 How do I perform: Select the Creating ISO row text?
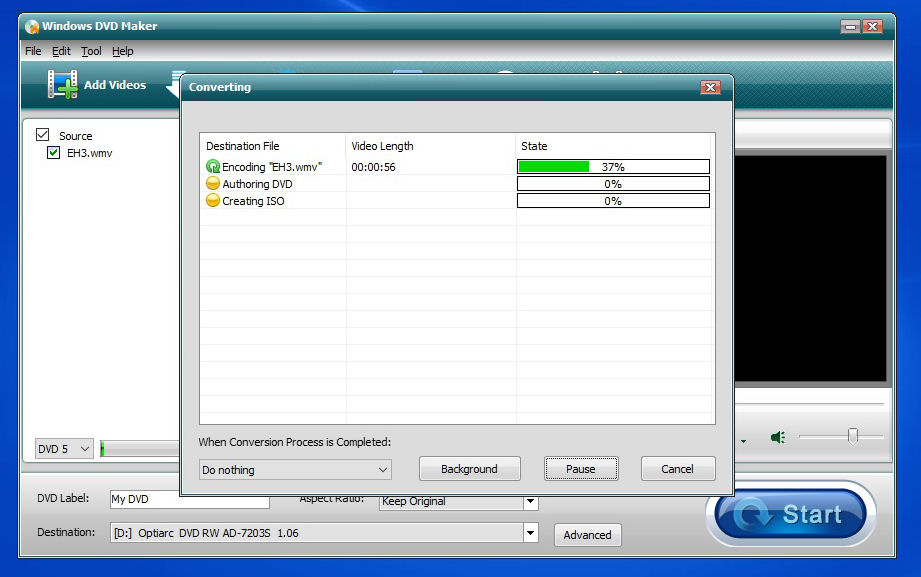253,201
